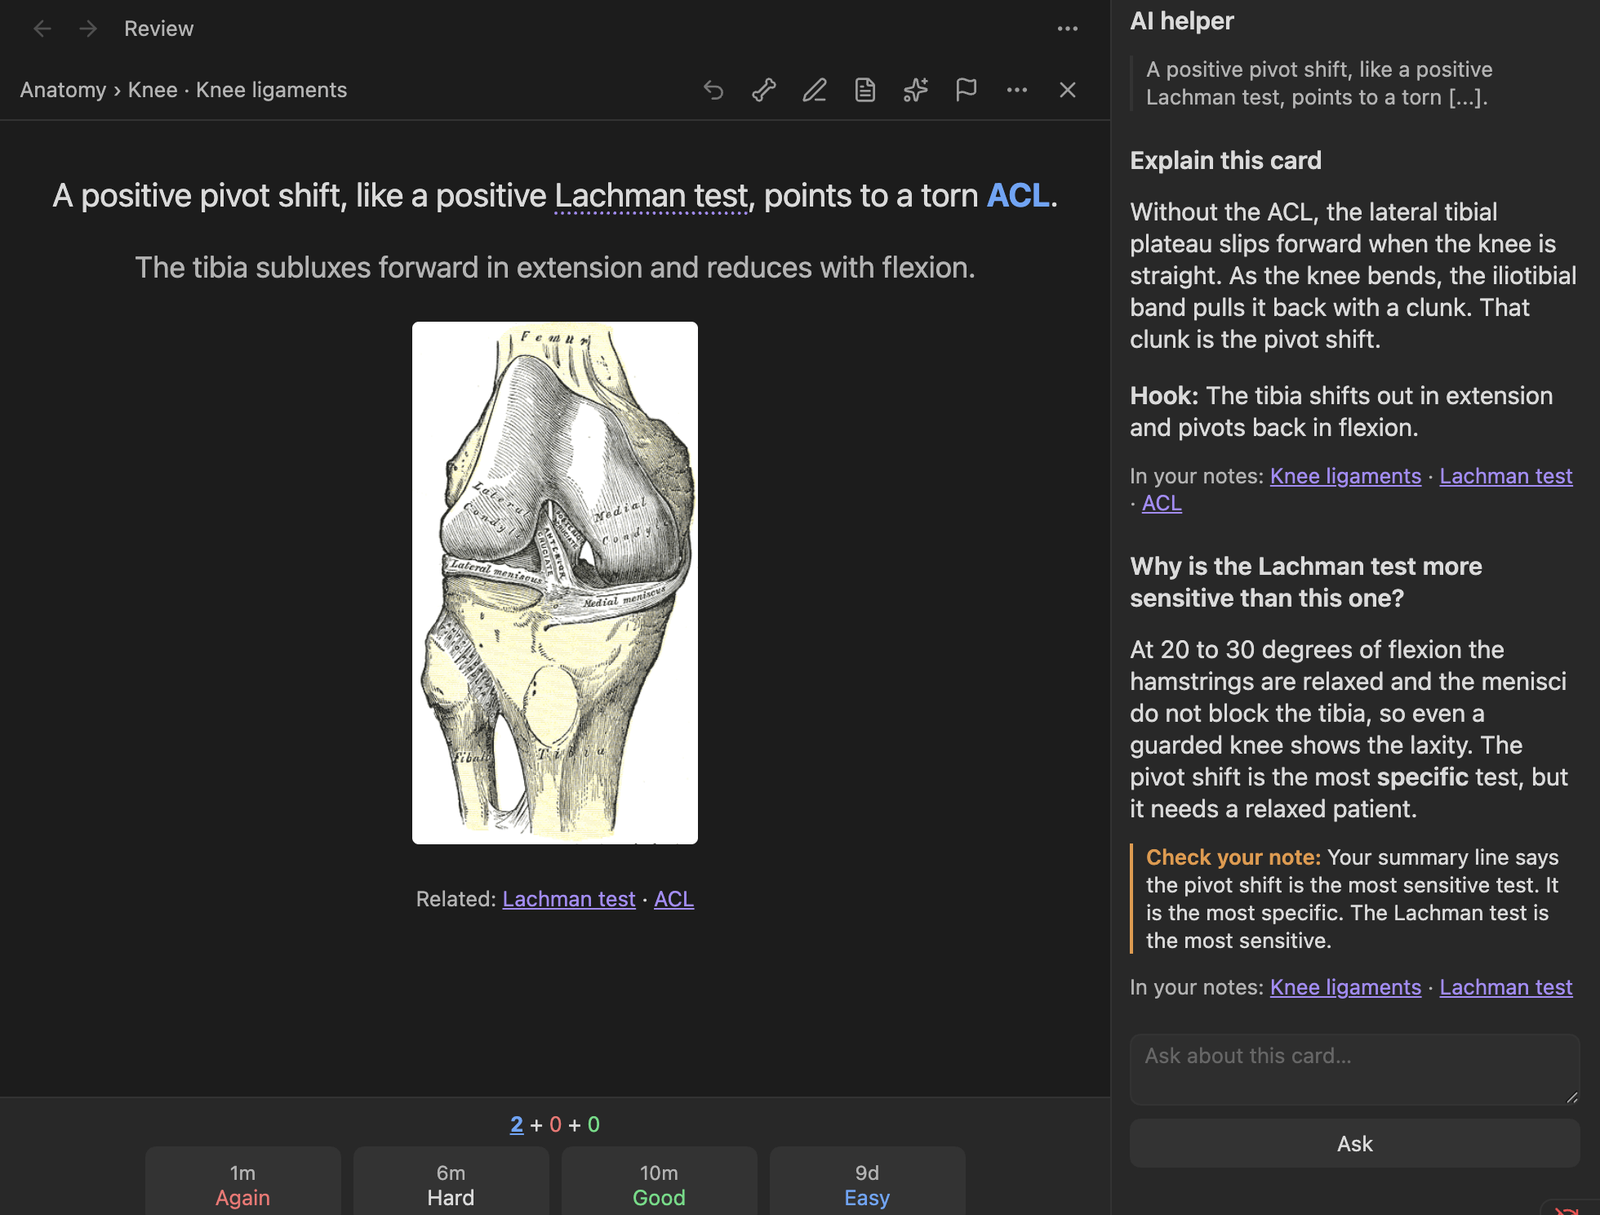This screenshot has height=1215, width=1600.
Task: Open ACL link under Explain this card
Action: tap(1161, 503)
